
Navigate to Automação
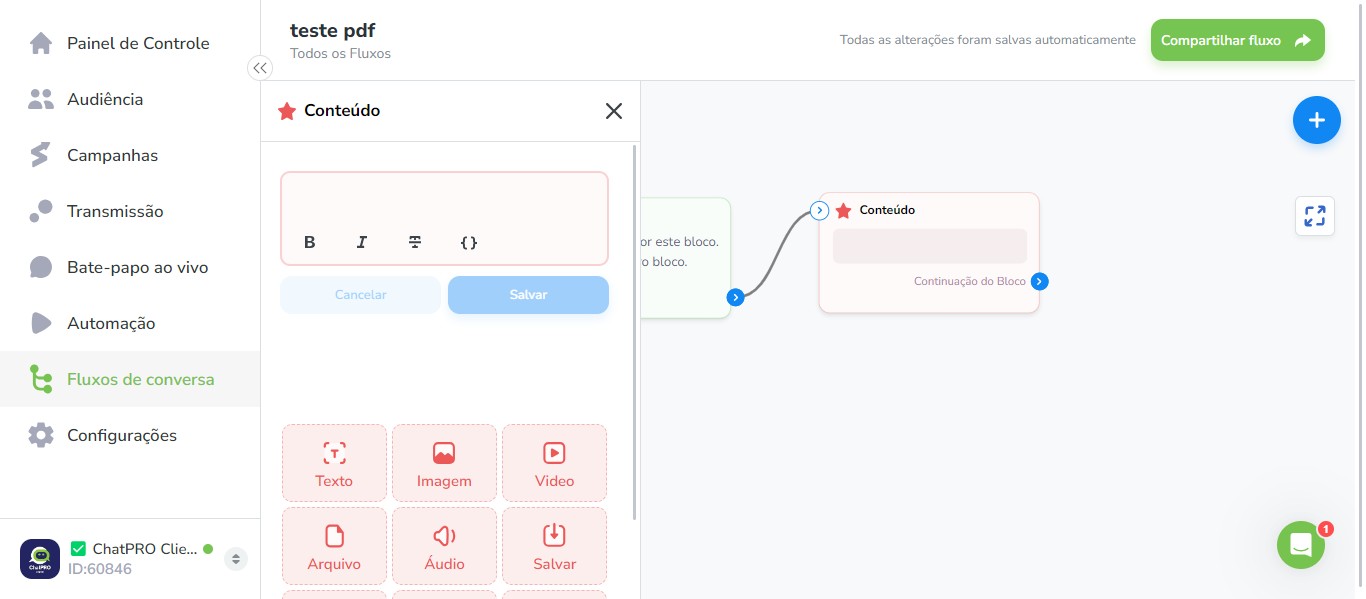[x=130, y=323]
